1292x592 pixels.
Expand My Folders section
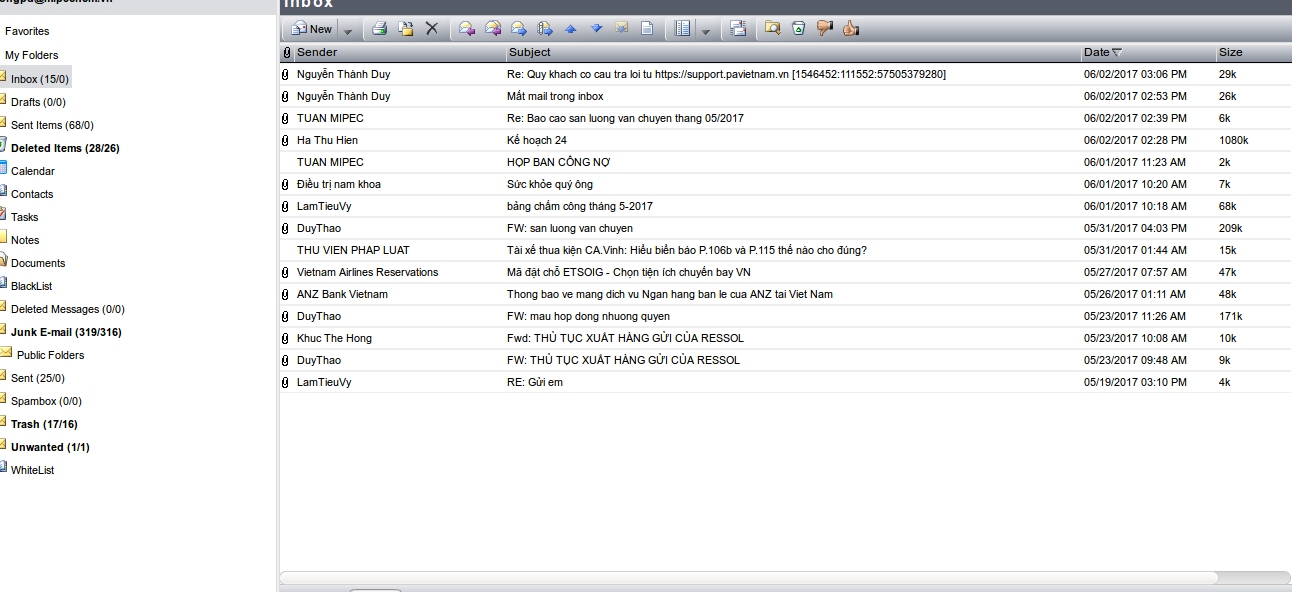point(31,55)
